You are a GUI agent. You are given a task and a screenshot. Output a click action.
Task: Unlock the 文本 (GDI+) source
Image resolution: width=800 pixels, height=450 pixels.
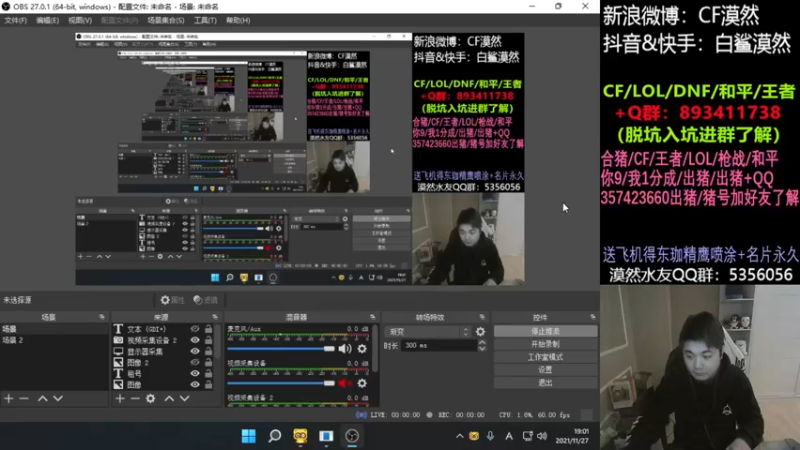(209, 329)
